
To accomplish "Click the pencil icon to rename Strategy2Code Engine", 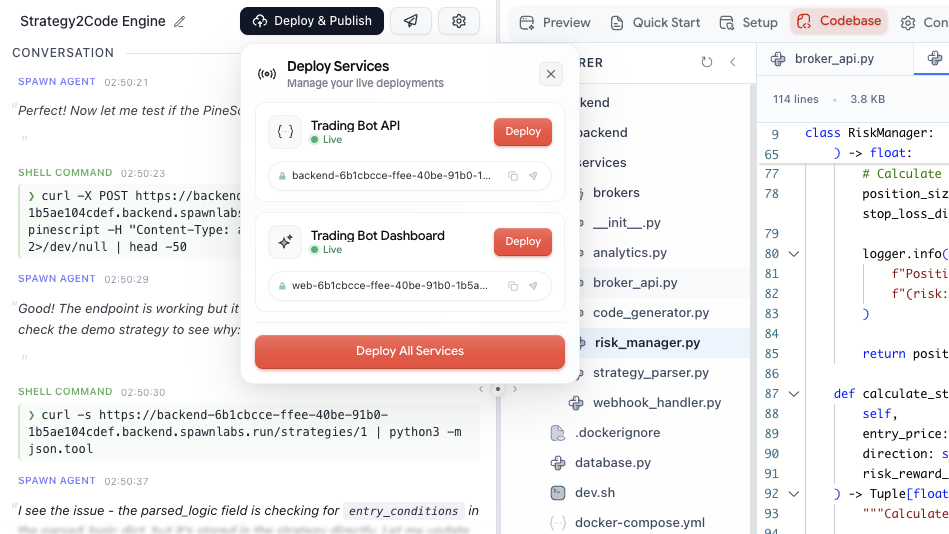I will (180, 21).
